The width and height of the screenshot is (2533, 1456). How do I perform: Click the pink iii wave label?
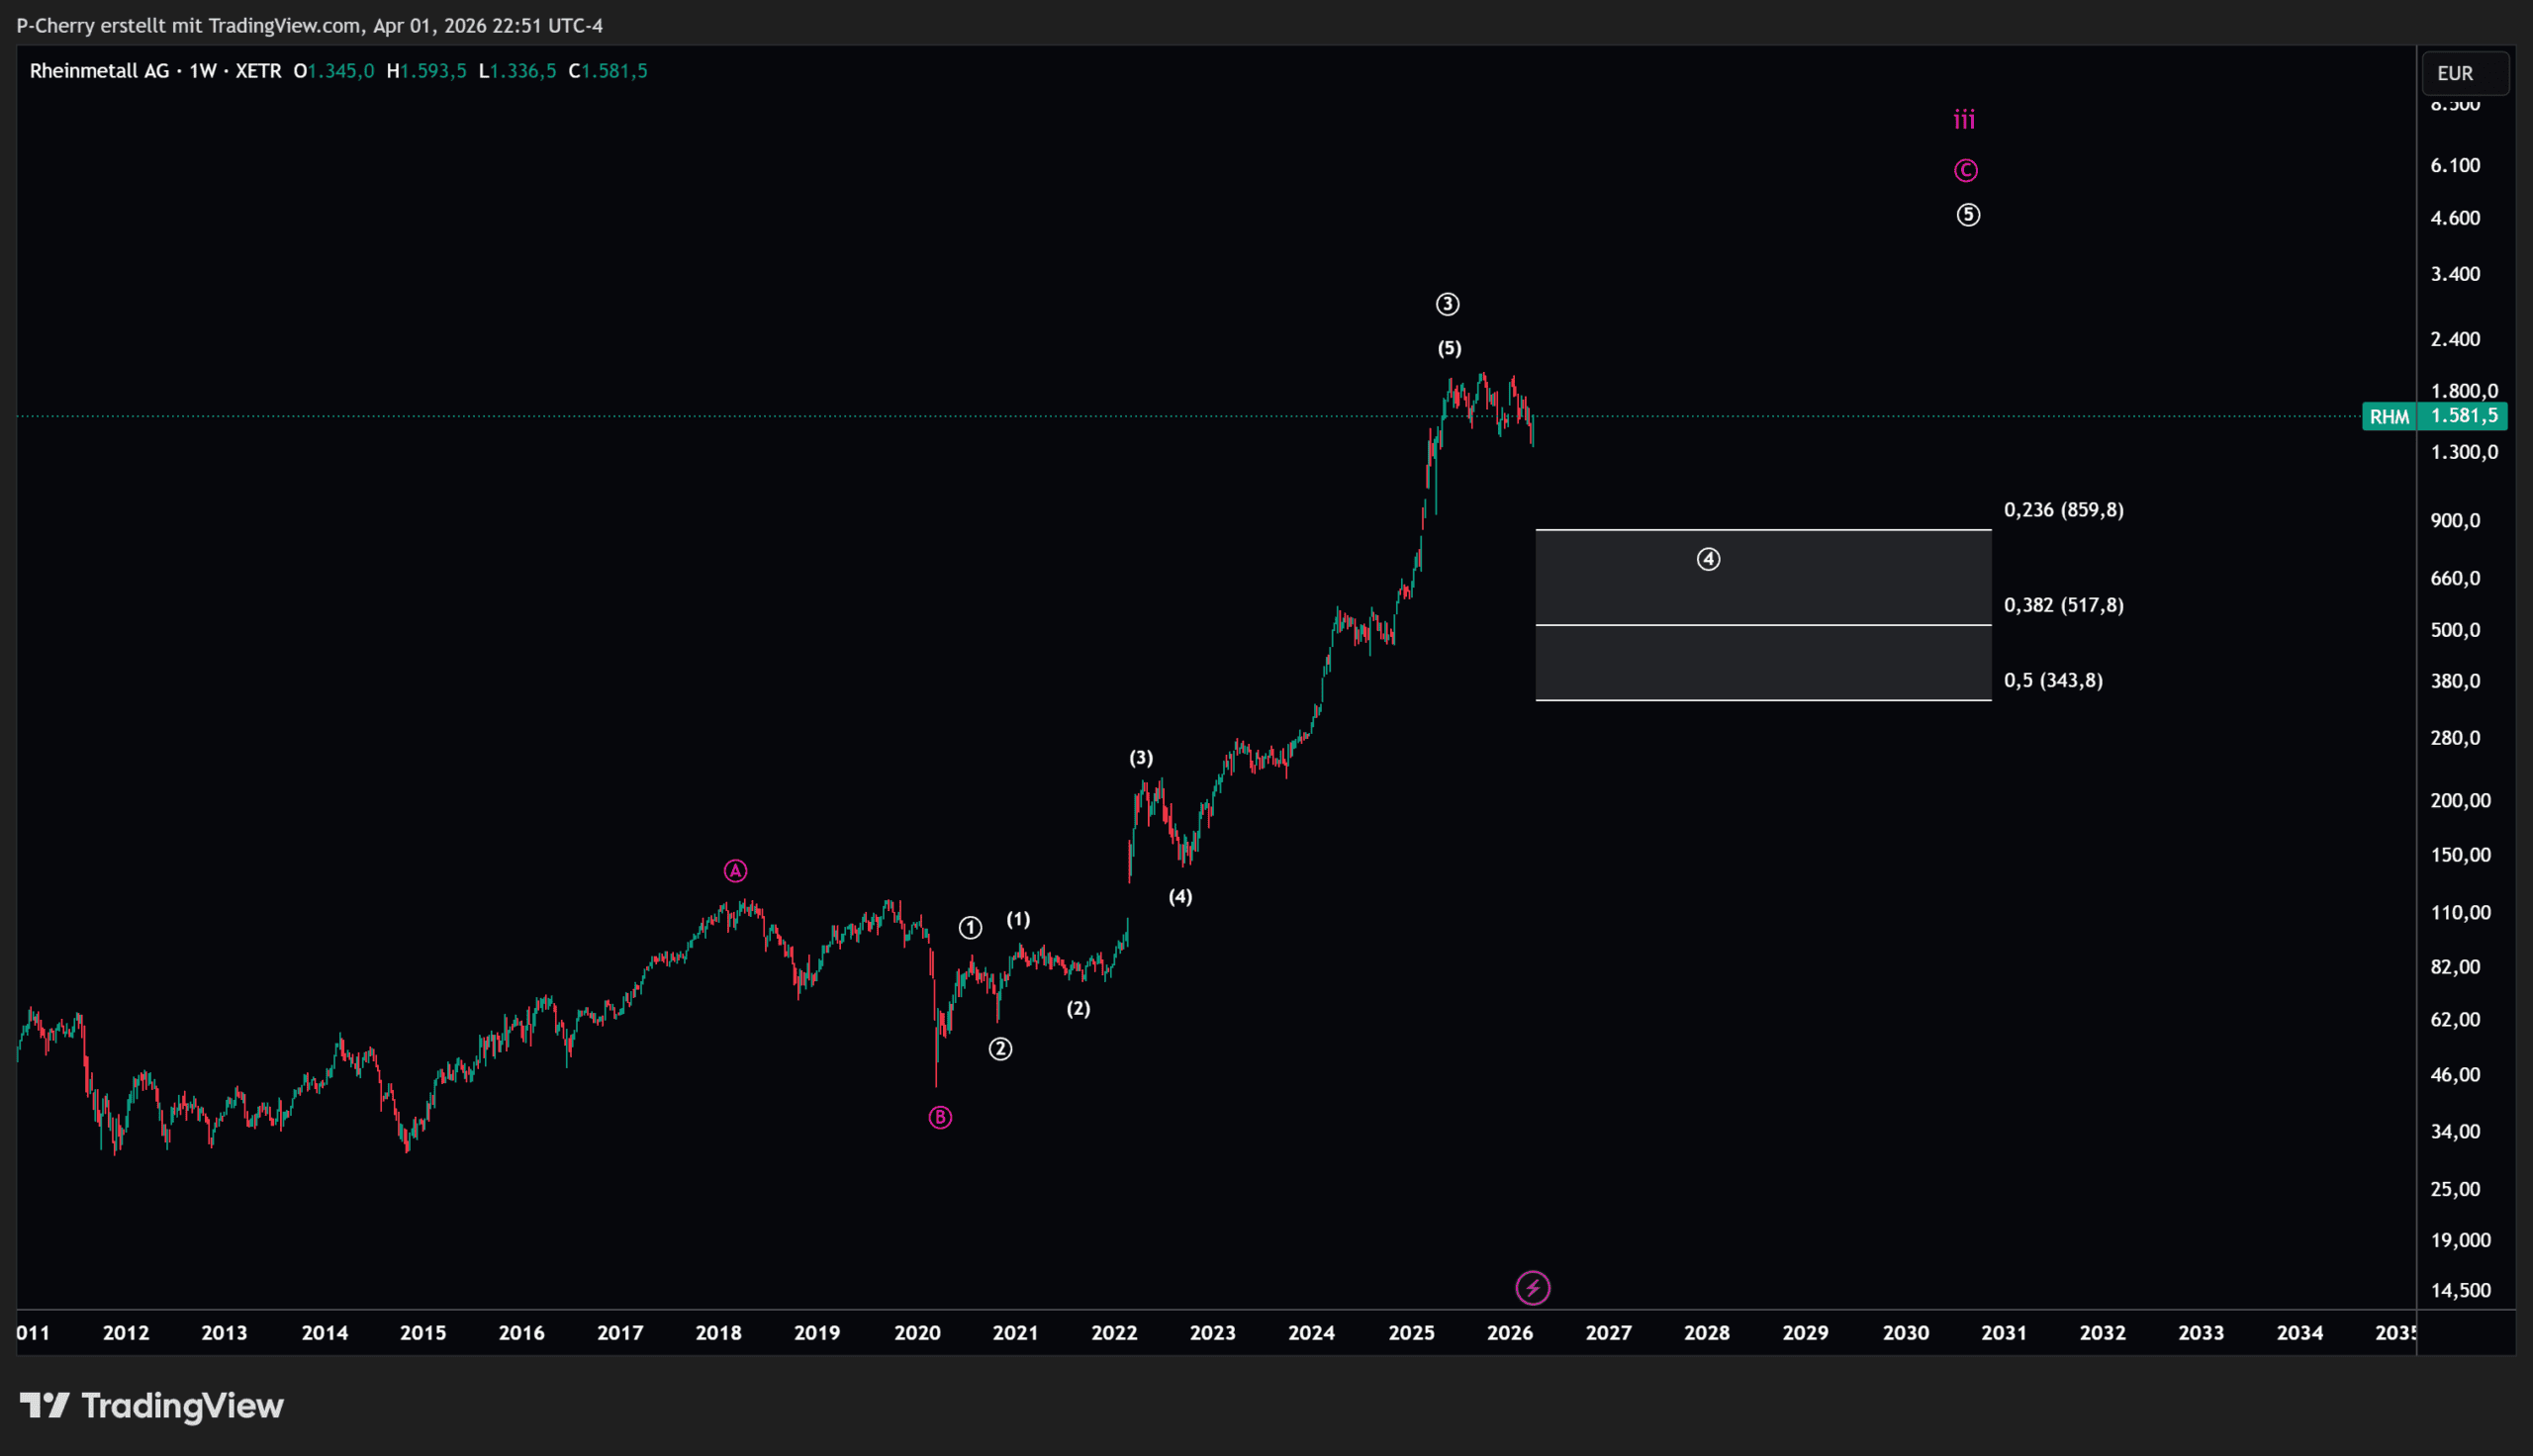pyautogui.click(x=1964, y=120)
